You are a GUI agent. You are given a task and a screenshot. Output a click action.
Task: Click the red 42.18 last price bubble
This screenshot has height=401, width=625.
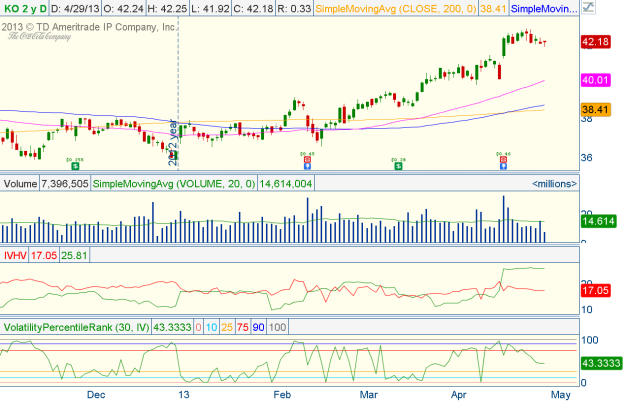598,42
